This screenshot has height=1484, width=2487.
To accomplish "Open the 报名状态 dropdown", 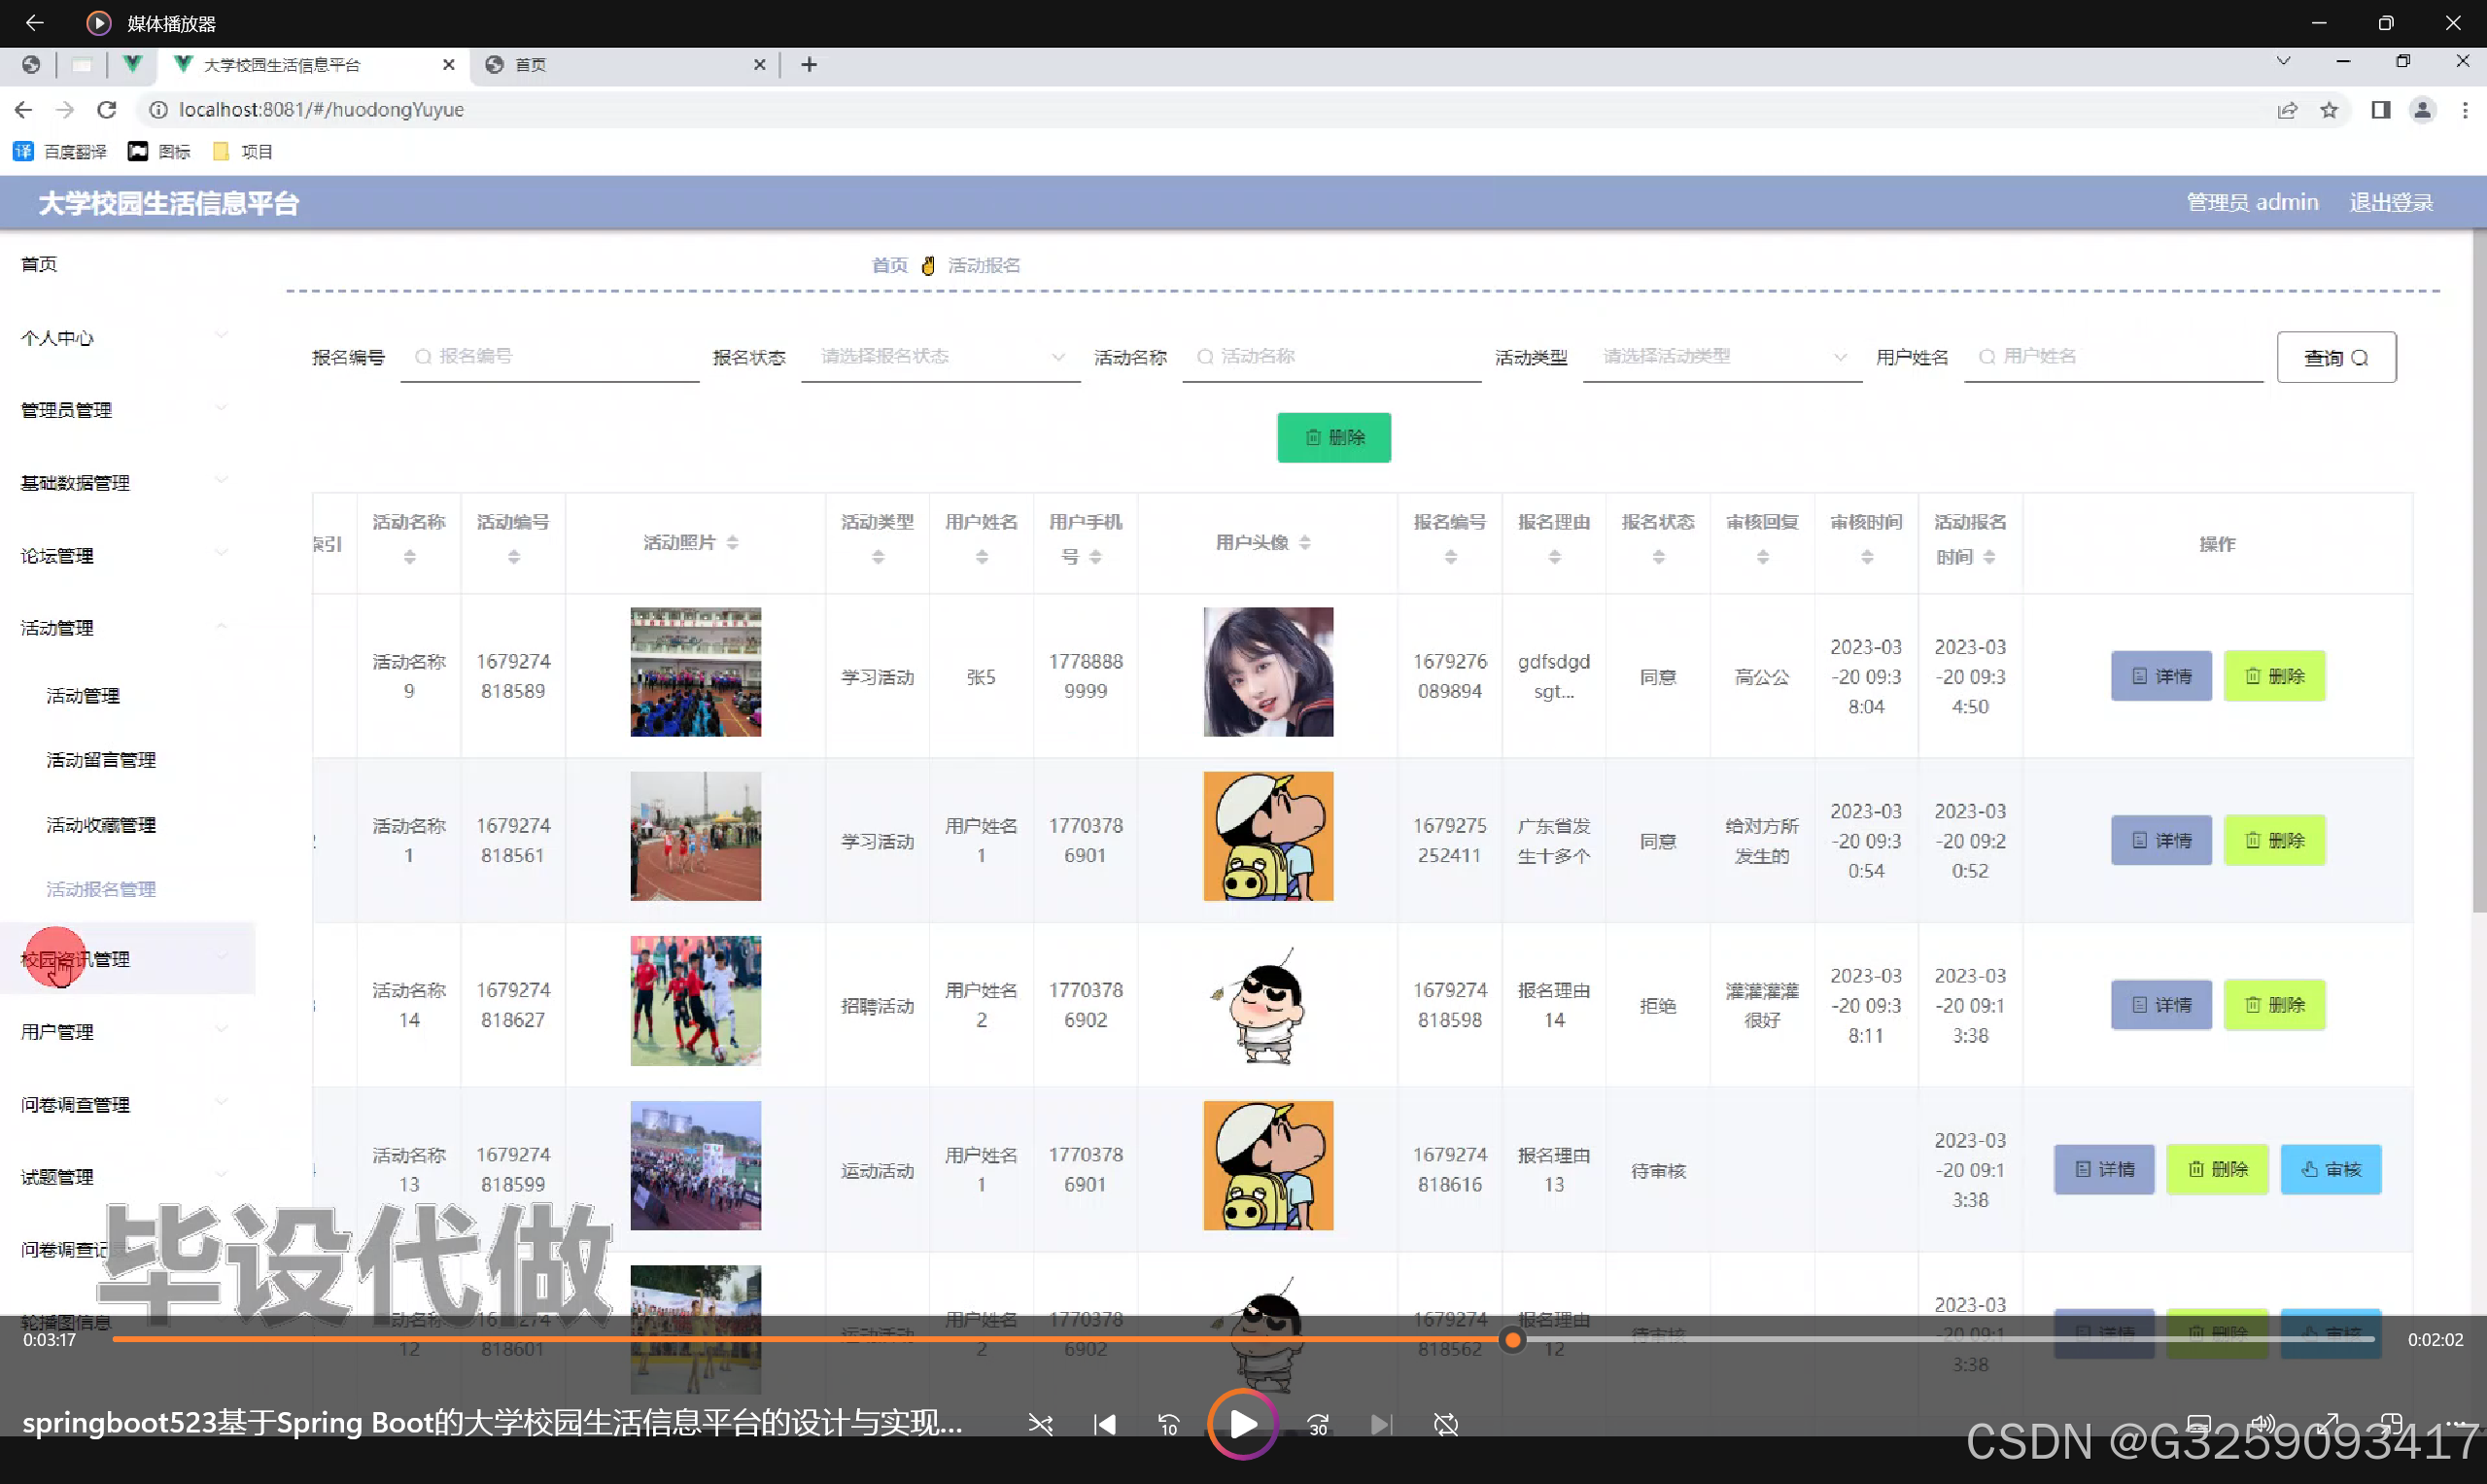I will click(x=938, y=357).
